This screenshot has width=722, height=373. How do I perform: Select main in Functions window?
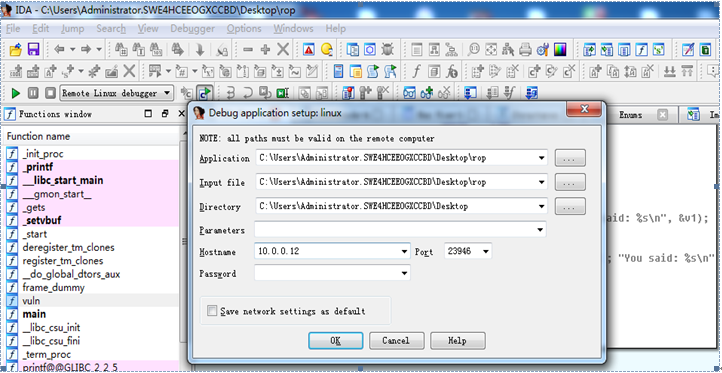34,314
